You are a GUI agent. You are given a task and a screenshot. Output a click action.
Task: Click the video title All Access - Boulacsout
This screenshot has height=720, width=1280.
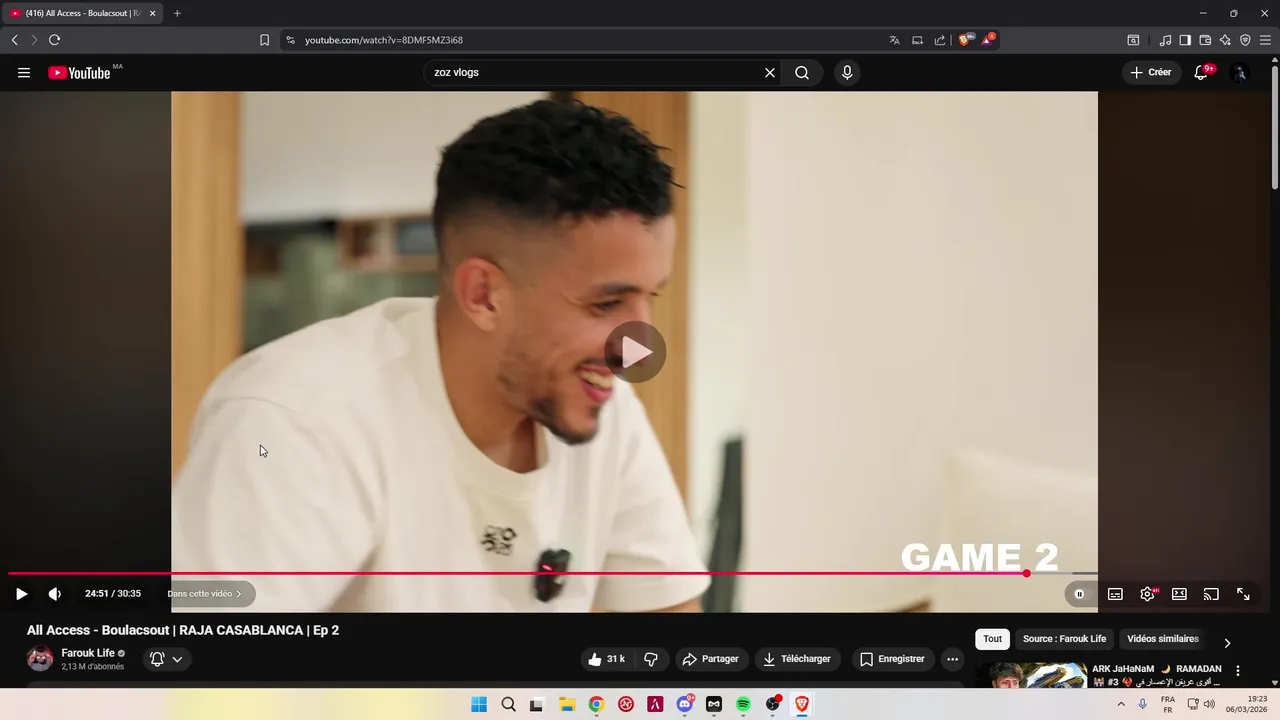pos(183,630)
